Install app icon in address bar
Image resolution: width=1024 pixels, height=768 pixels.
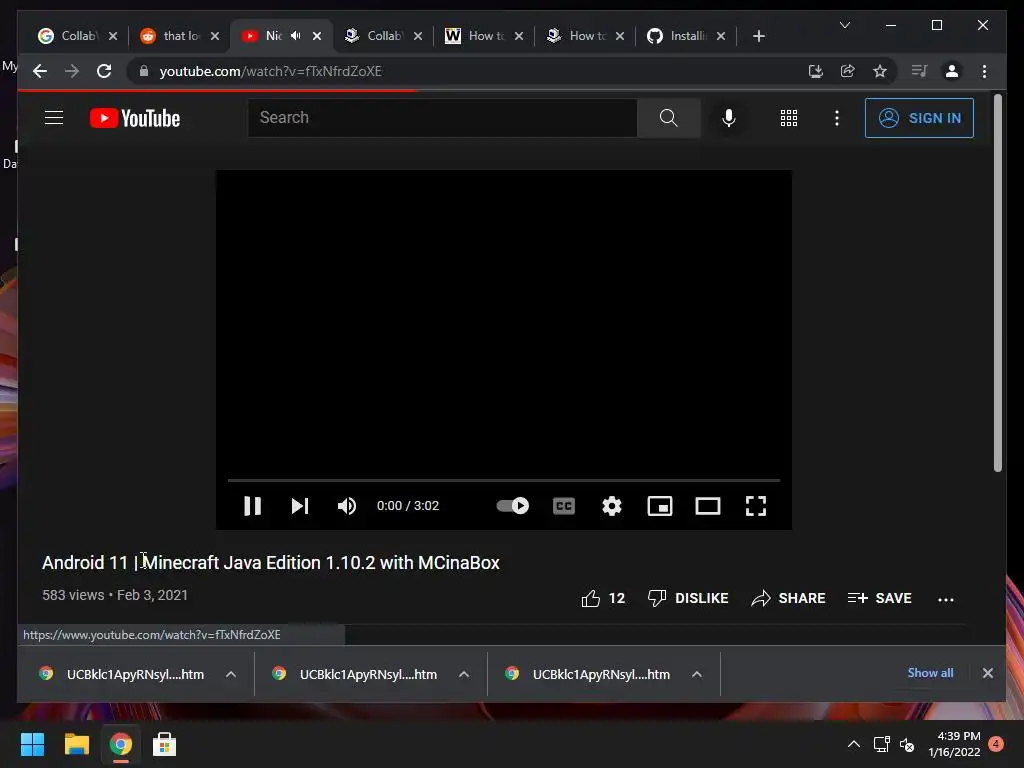(x=815, y=71)
